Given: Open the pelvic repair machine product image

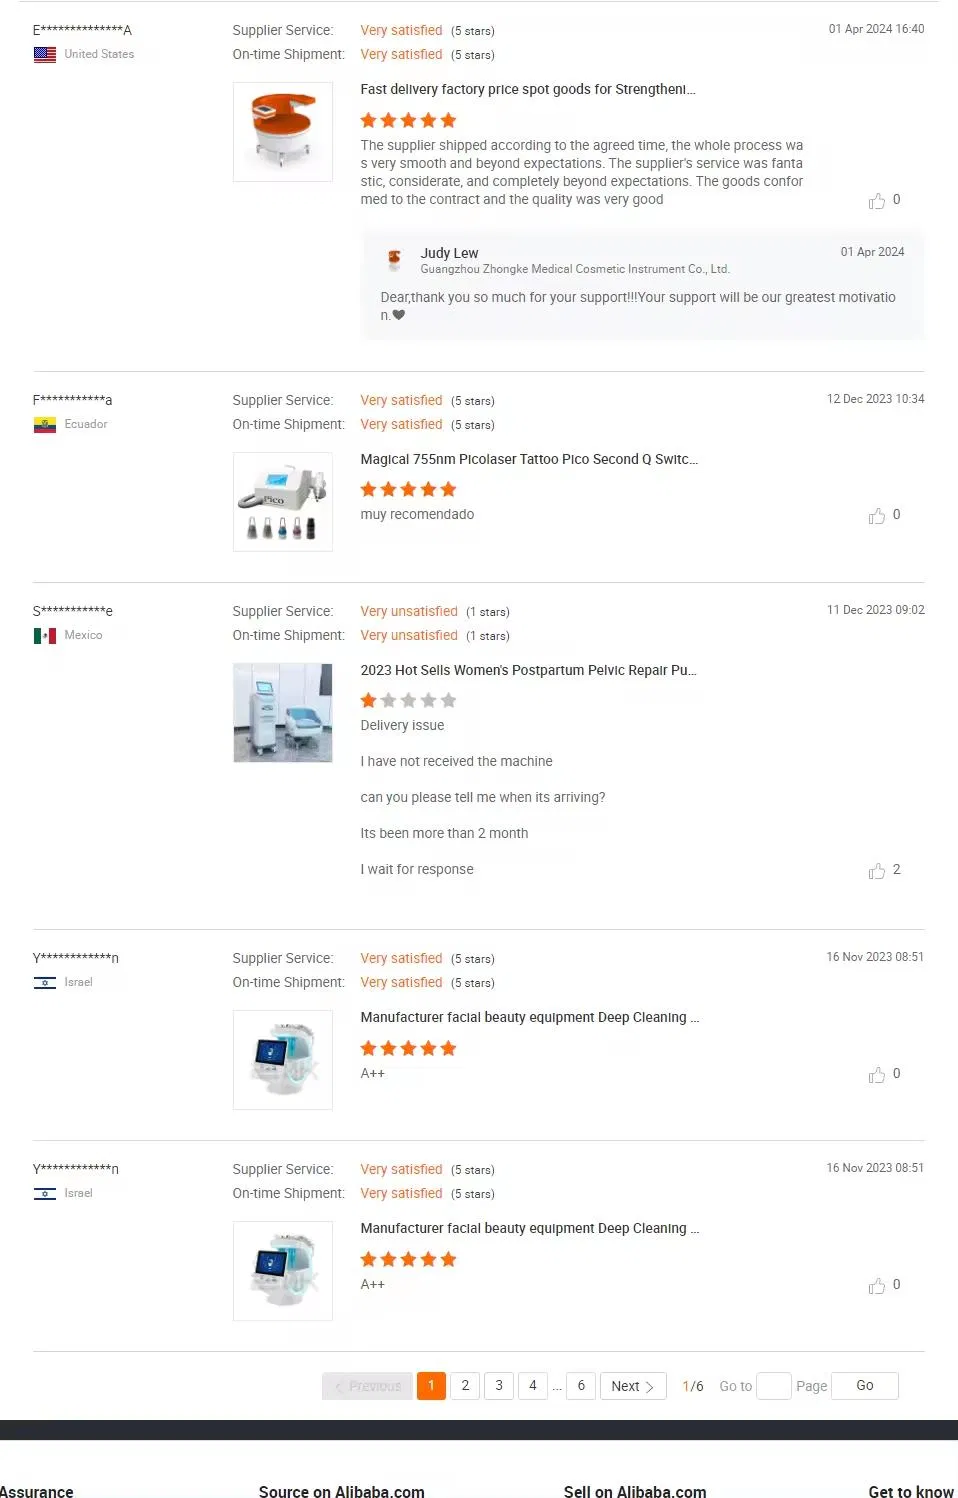Looking at the screenshot, I should 283,713.
